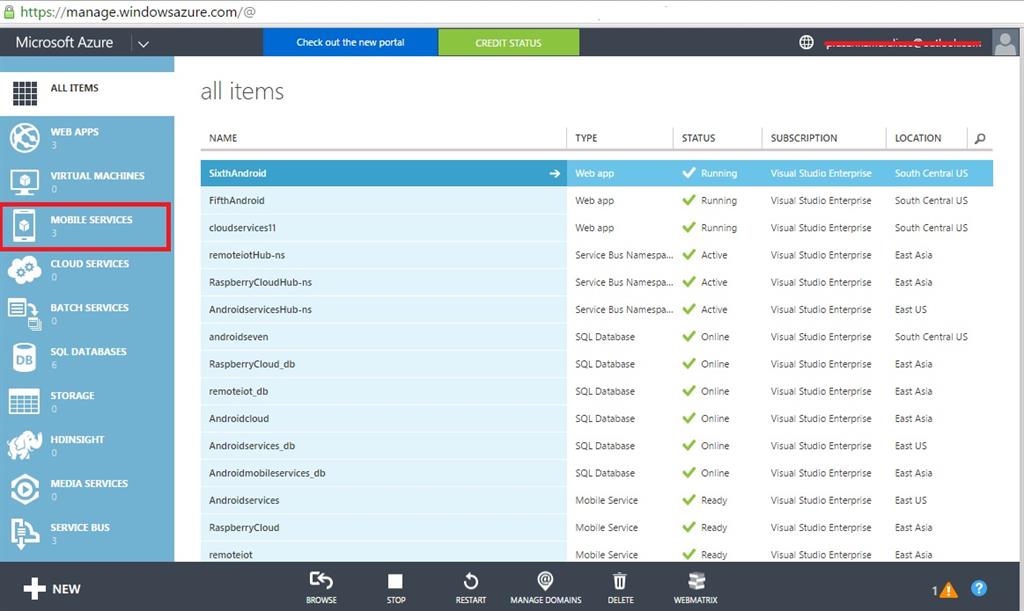Screen dimensions: 1024x611
Task: Select the remoteiotHub-ns row name
Action: pos(247,255)
